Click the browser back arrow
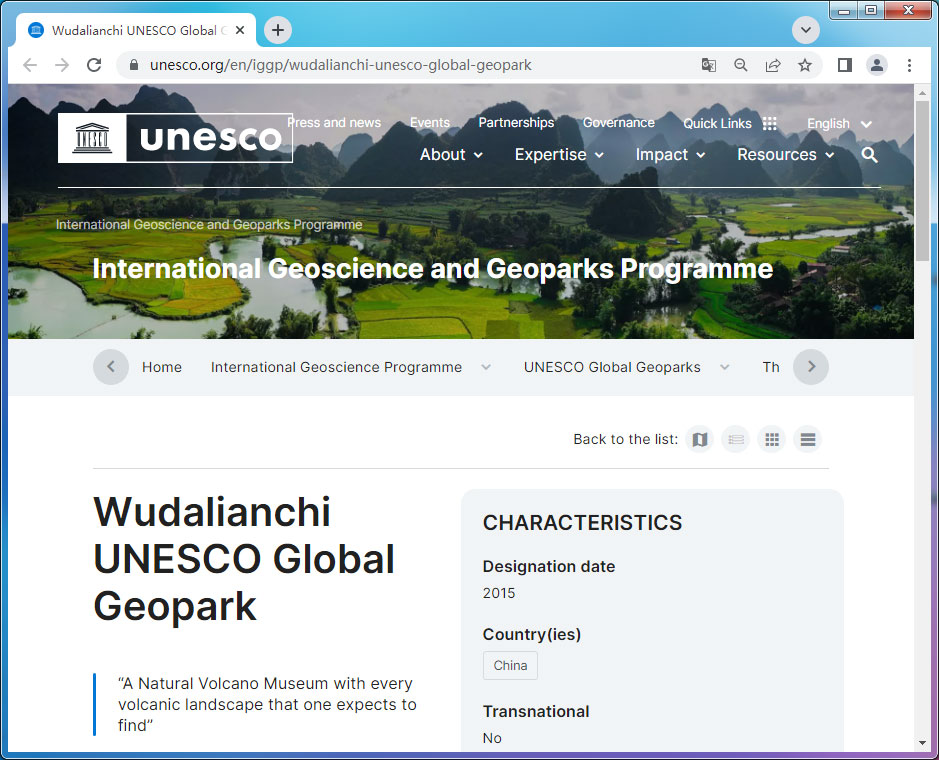The width and height of the screenshot is (939, 760). coord(29,65)
